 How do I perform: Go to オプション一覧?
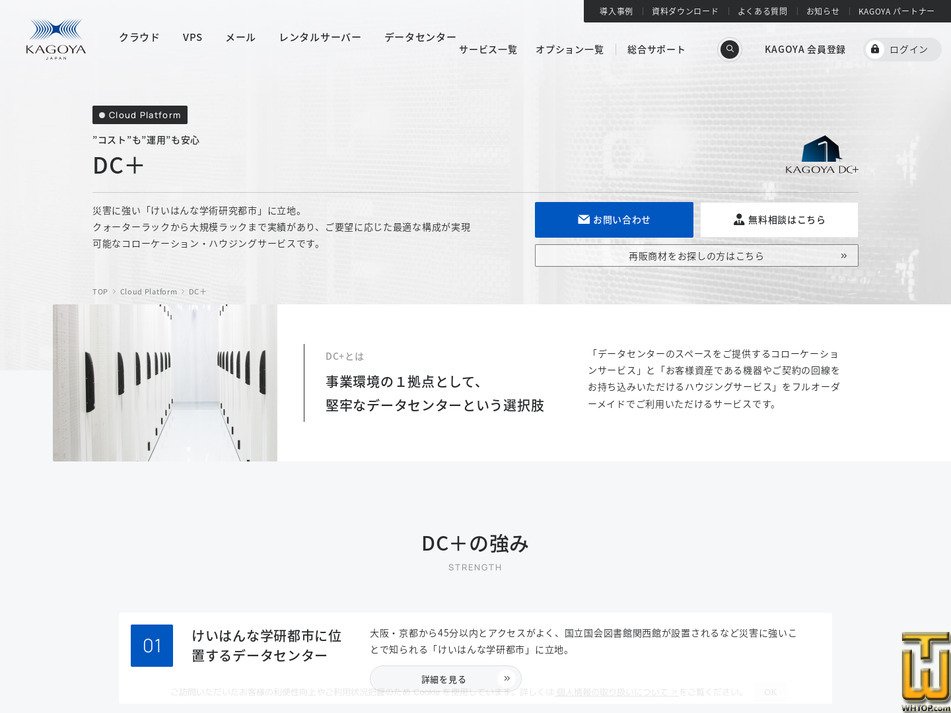point(570,50)
